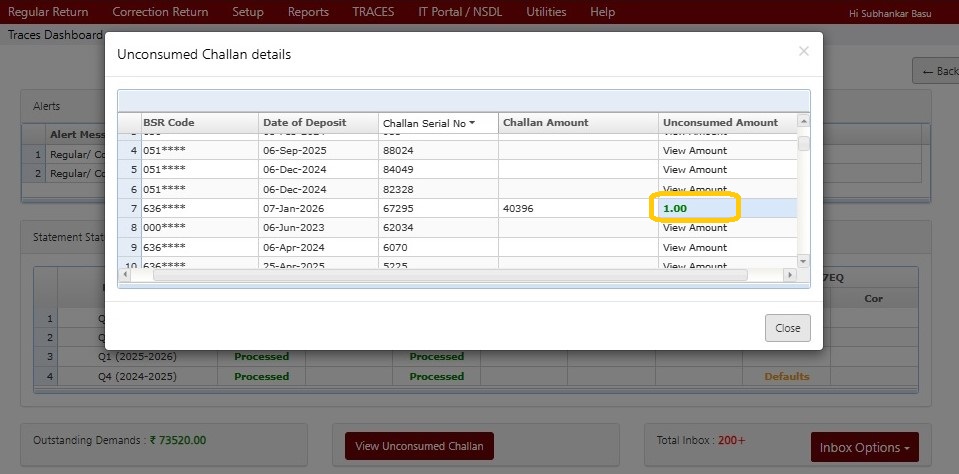This screenshot has width=959, height=474.
Task: Click the BSR Code column header
Action: coord(168,123)
